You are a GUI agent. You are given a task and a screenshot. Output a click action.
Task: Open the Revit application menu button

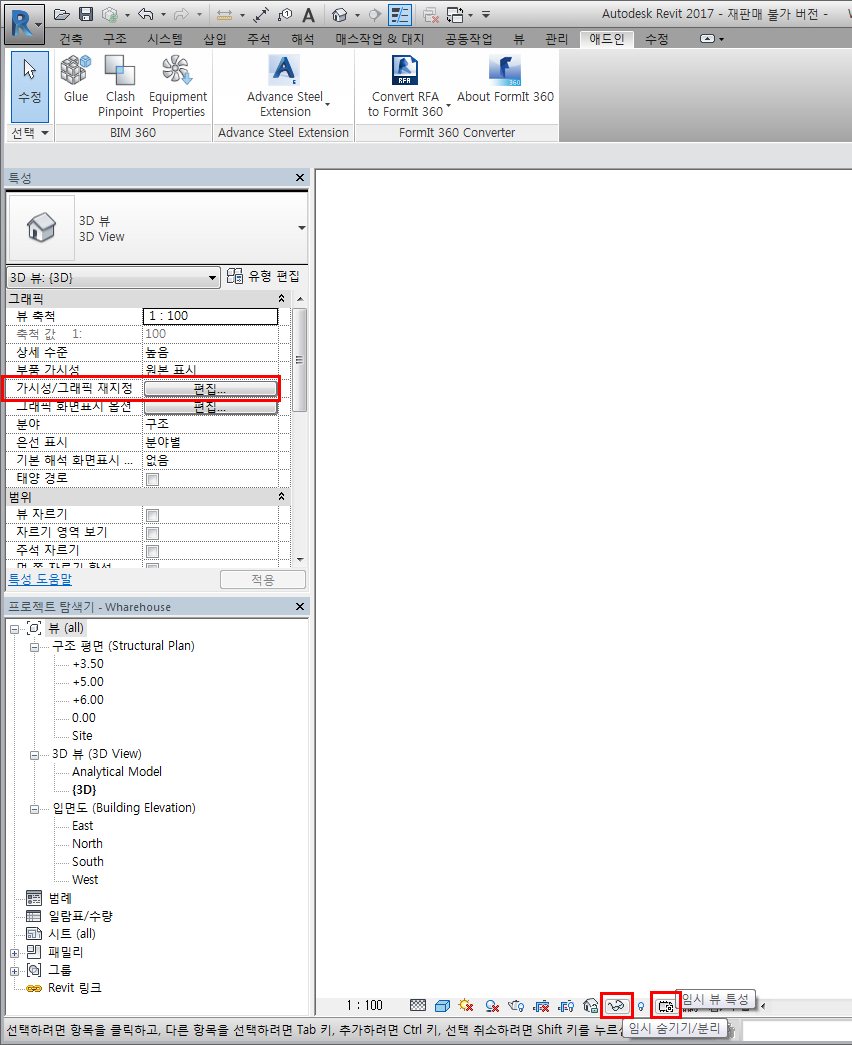(25, 23)
